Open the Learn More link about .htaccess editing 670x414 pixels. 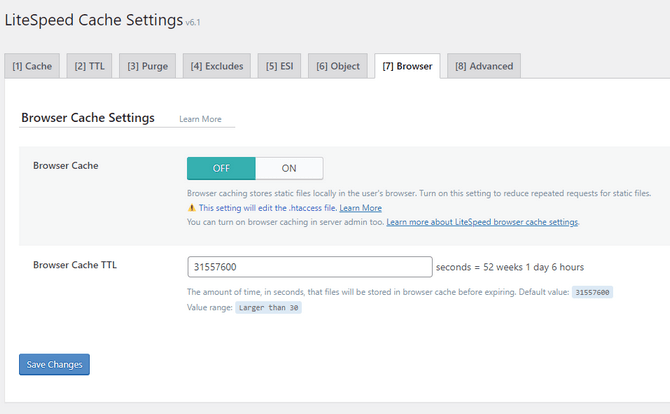(x=360, y=208)
